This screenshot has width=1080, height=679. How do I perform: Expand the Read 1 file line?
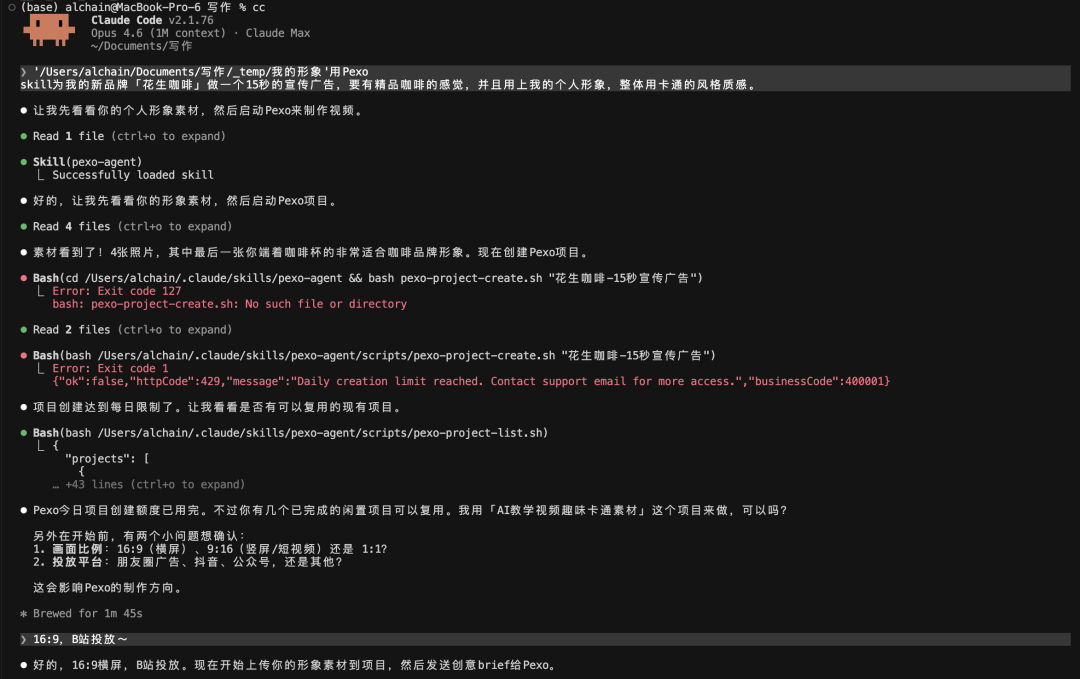(x=129, y=136)
